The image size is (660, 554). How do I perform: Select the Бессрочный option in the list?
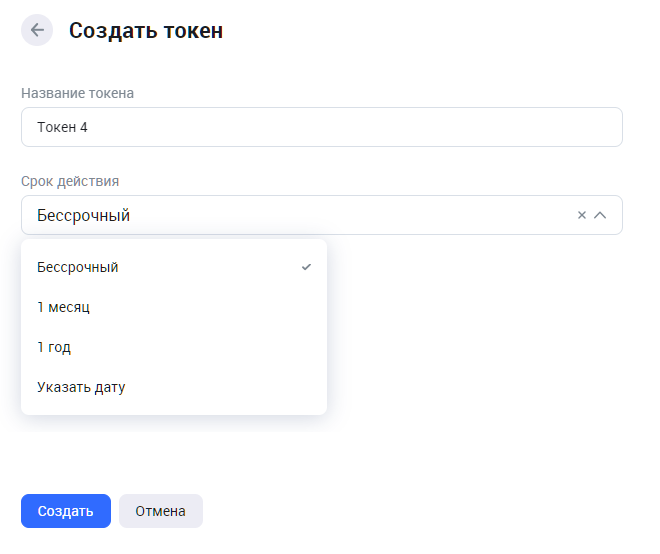click(78, 267)
